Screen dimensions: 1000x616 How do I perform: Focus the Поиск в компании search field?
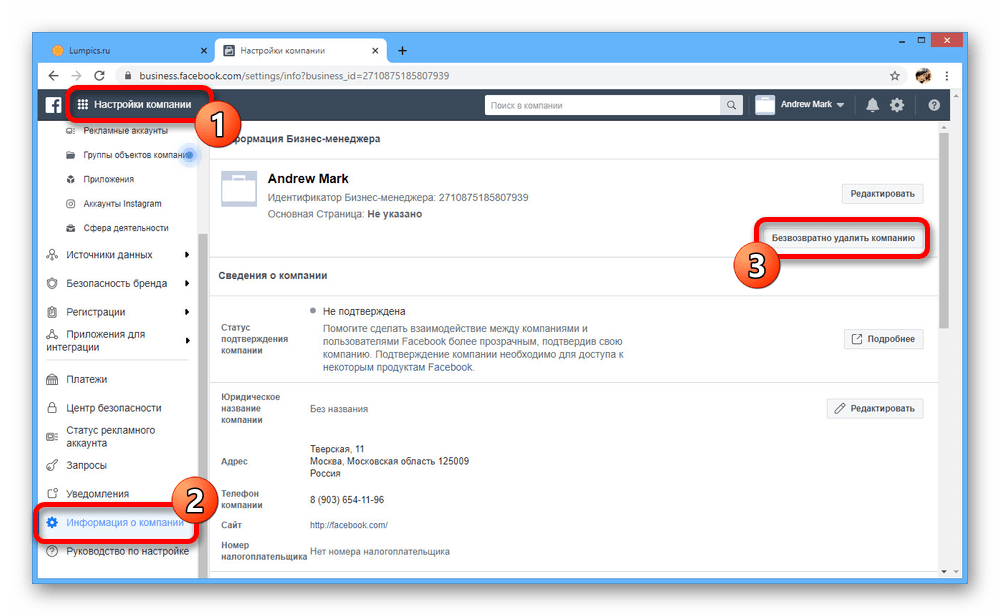[603, 105]
